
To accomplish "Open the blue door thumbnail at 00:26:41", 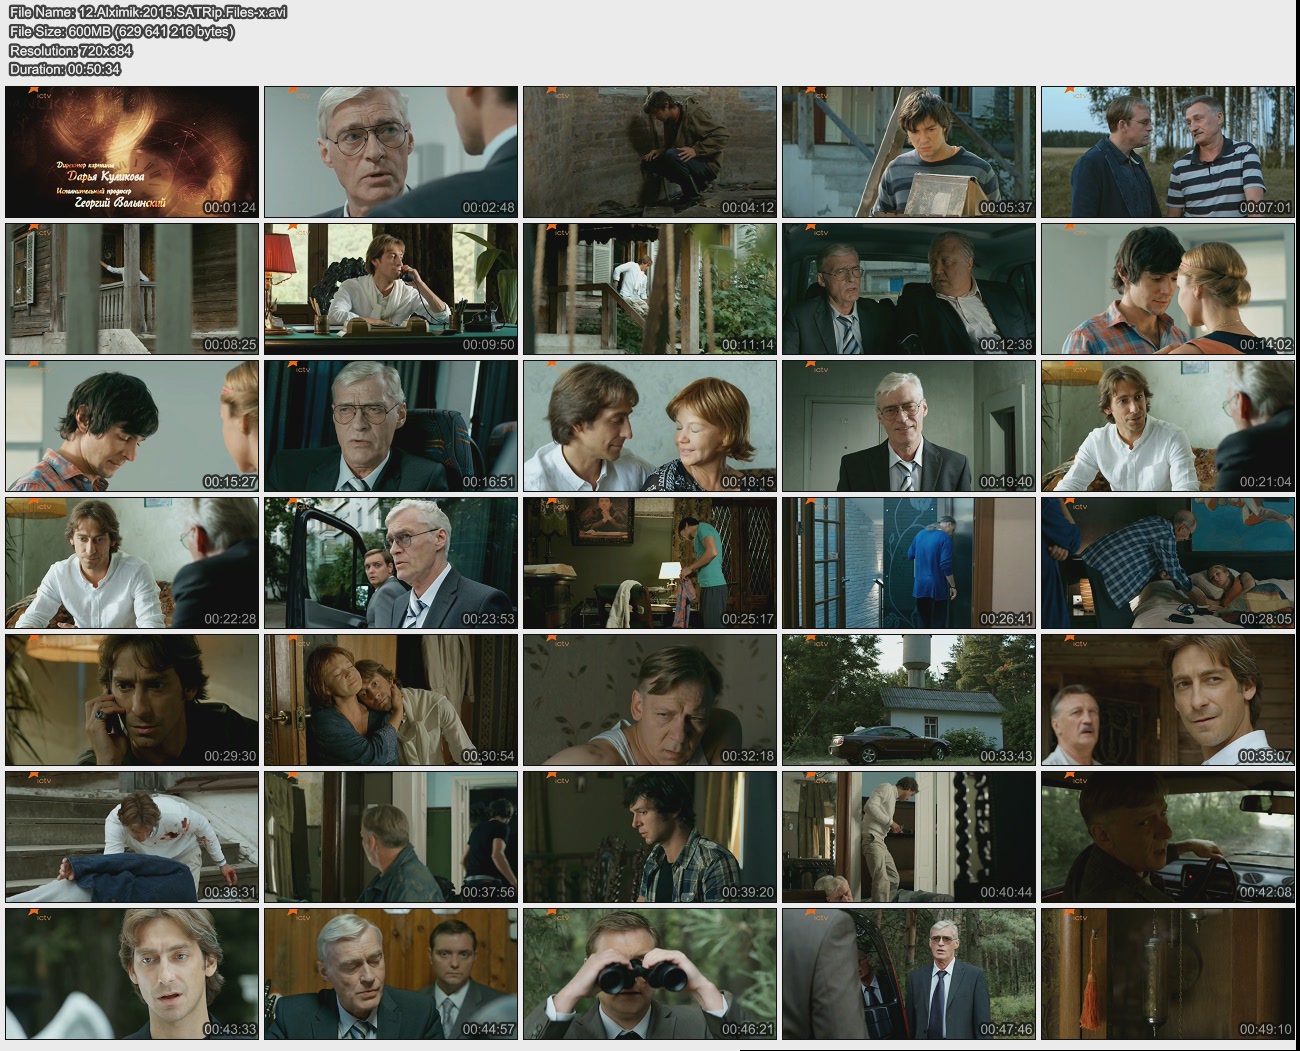I will (x=909, y=563).
